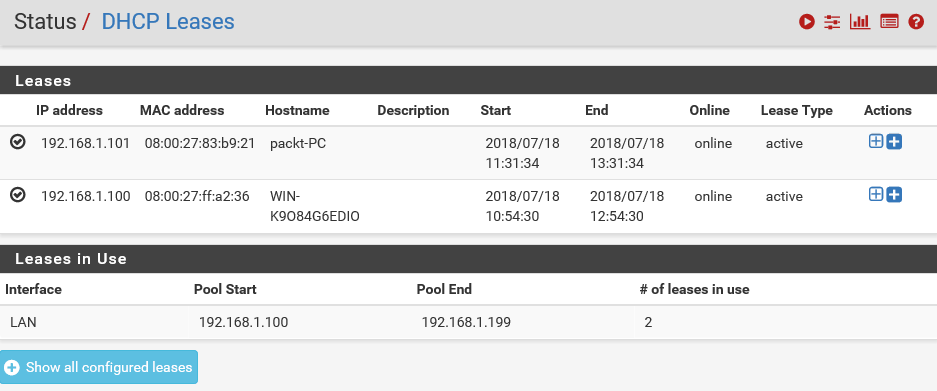The width and height of the screenshot is (937, 391).
Task: Sort leases by IP address column
Action: 69,110
